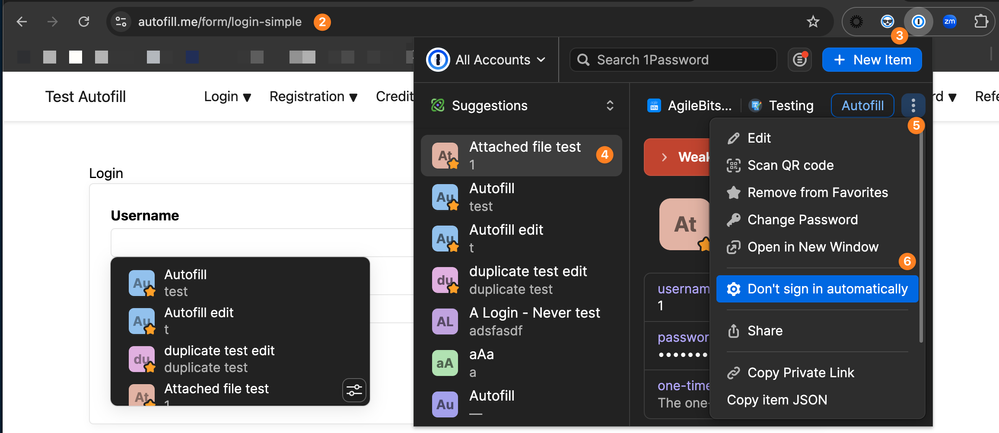Choose Change Password menu option
Image resolution: width=999 pixels, height=433 pixels.
point(817,220)
